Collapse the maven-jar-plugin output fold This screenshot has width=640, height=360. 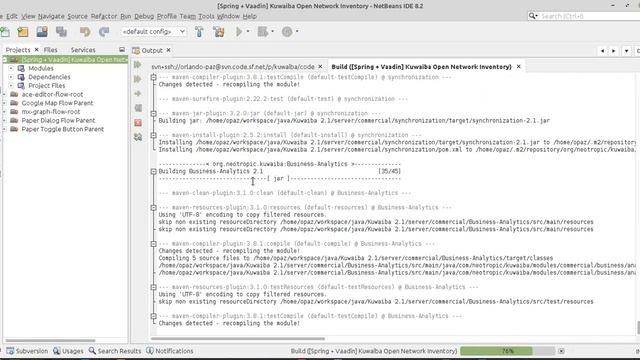tap(153, 113)
